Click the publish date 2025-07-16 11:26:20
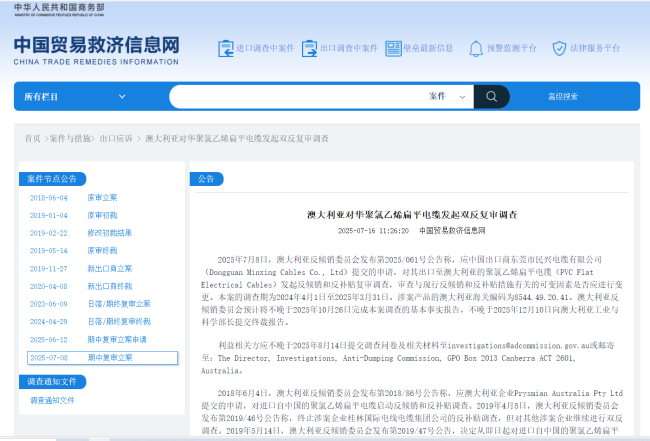The image size is (650, 441). (x=373, y=231)
